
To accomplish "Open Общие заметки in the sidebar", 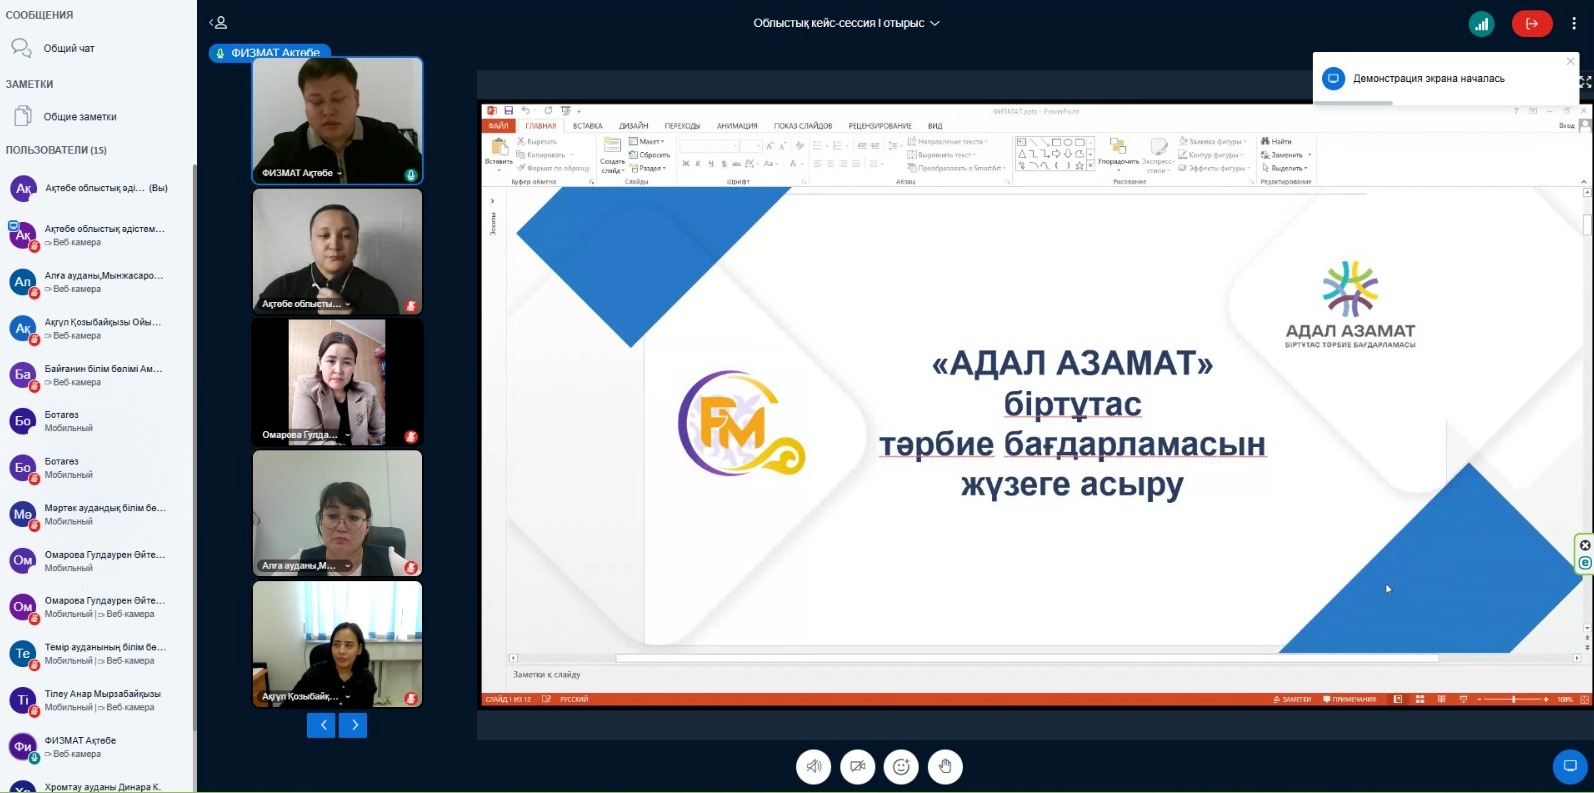I will click(x=79, y=117).
